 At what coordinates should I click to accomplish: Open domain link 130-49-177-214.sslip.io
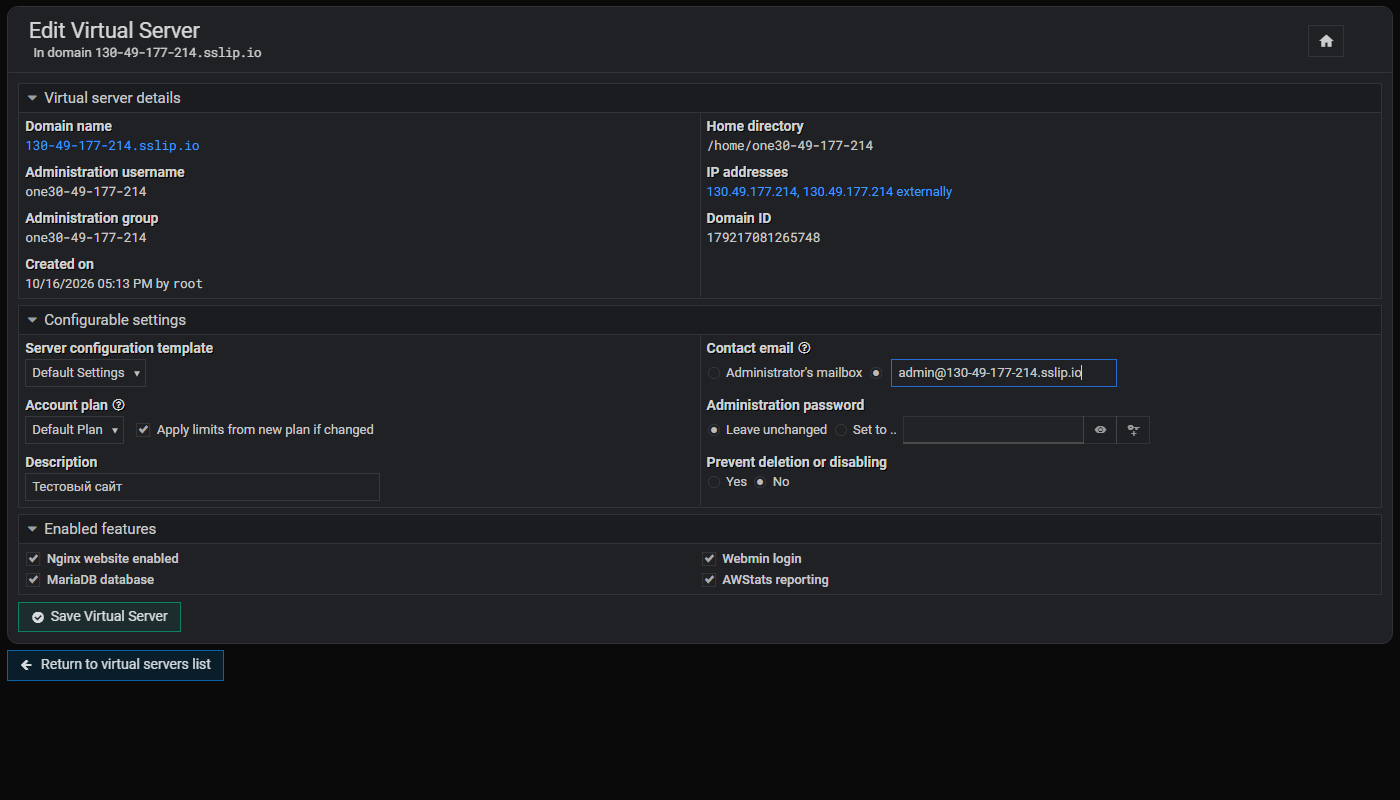point(112,146)
